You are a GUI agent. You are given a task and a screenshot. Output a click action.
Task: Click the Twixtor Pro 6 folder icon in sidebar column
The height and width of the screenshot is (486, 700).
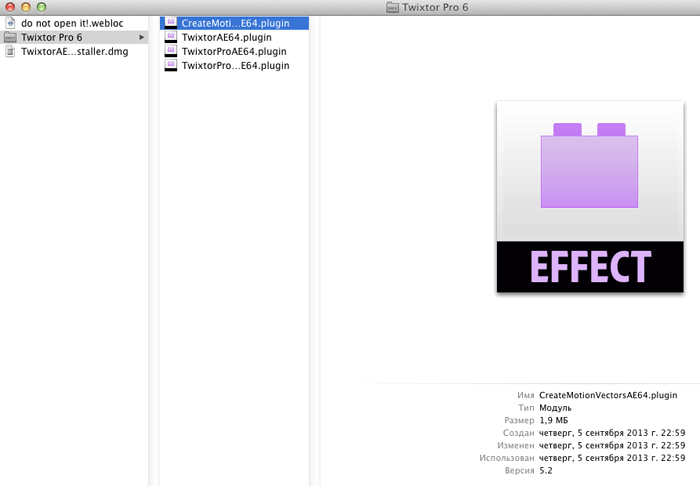click(x=10, y=37)
